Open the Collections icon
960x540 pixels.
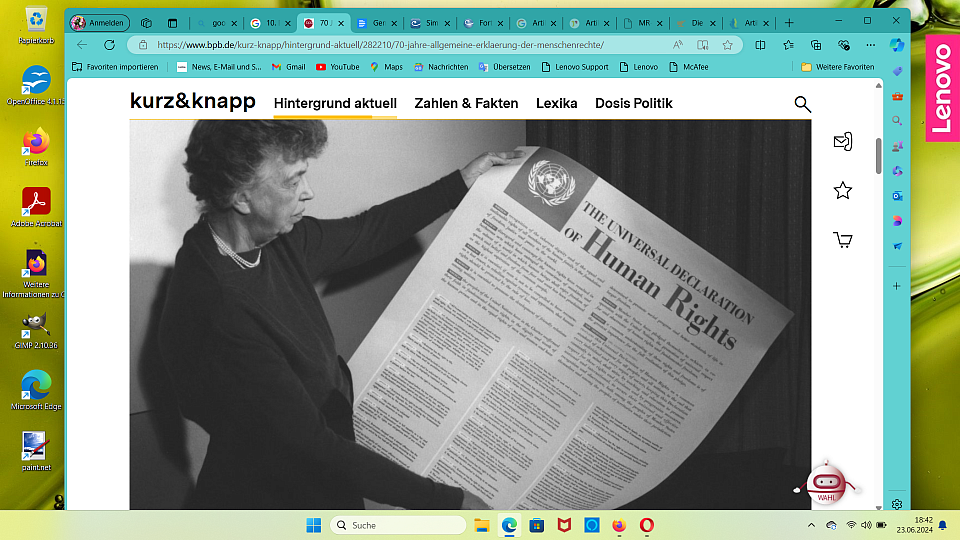(x=816, y=45)
